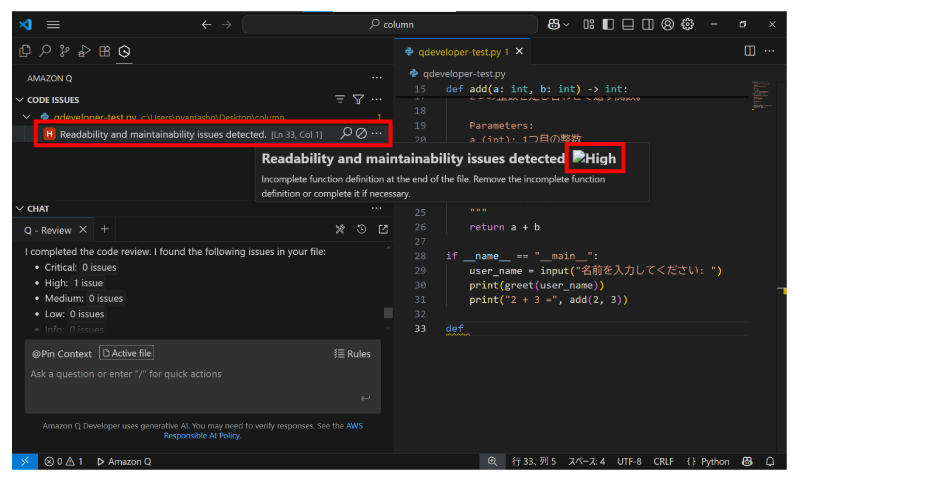Click the editor minimap
The width and height of the screenshot is (925, 481).
762,96
